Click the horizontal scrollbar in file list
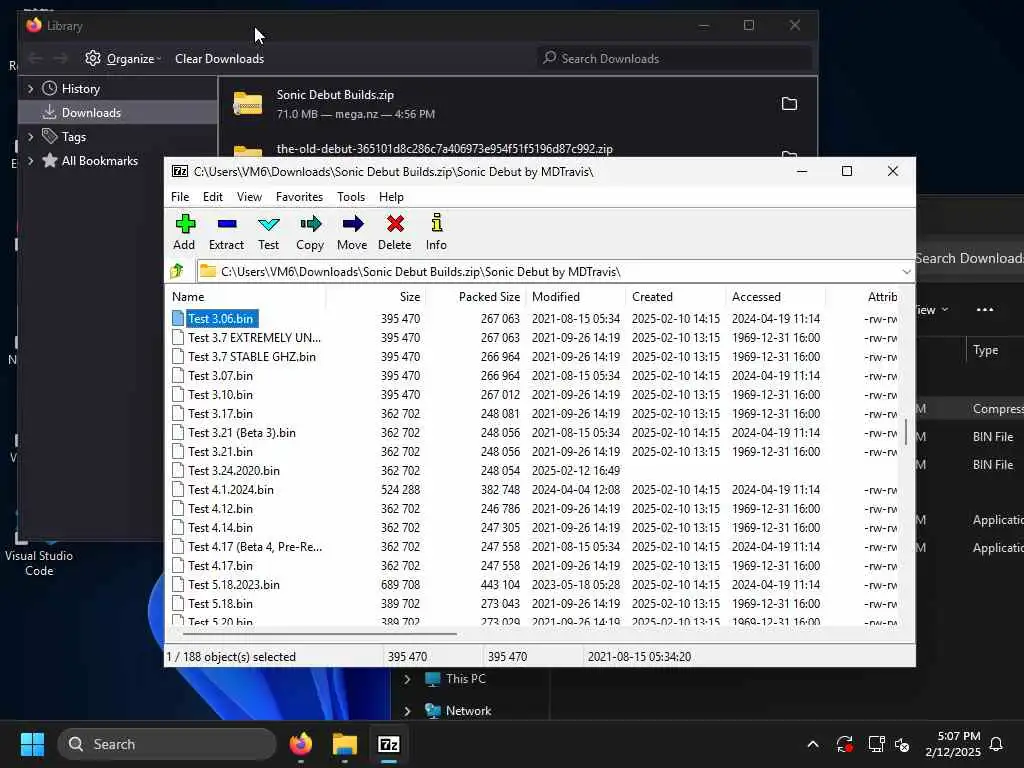This screenshot has height=768, width=1024. tap(320, 633)
